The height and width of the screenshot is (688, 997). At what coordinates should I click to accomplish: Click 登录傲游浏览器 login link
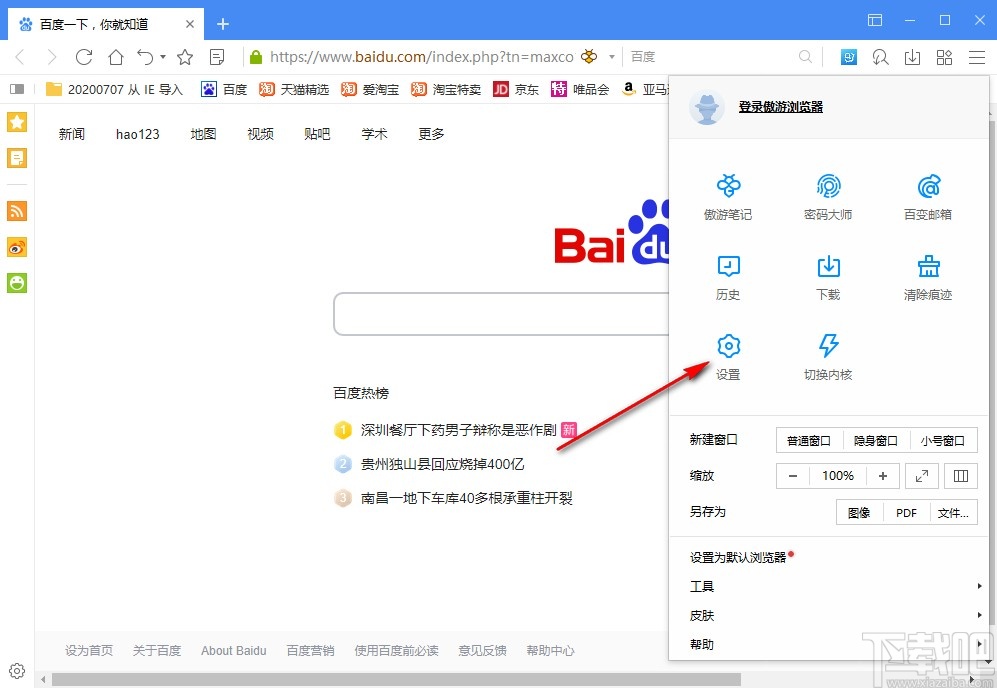pyautogui.click(x=781, y=107)
